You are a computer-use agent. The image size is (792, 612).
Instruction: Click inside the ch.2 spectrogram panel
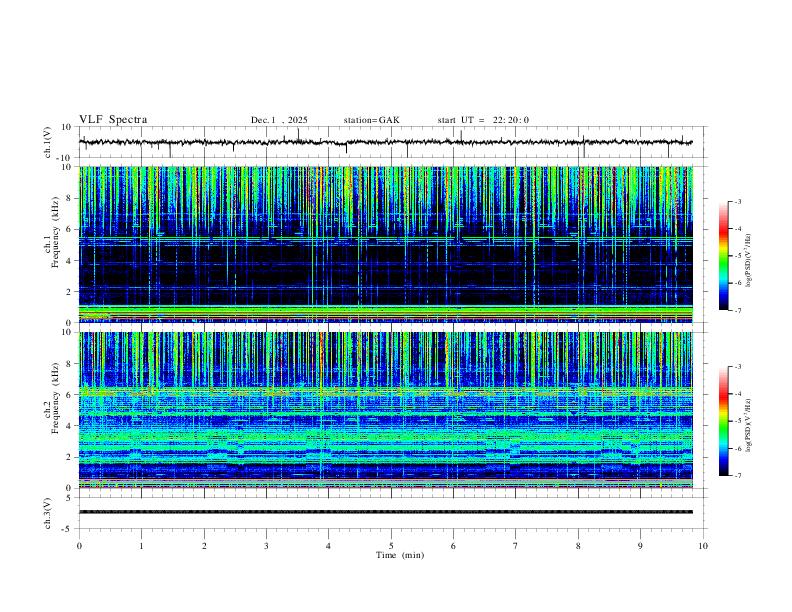385,410
